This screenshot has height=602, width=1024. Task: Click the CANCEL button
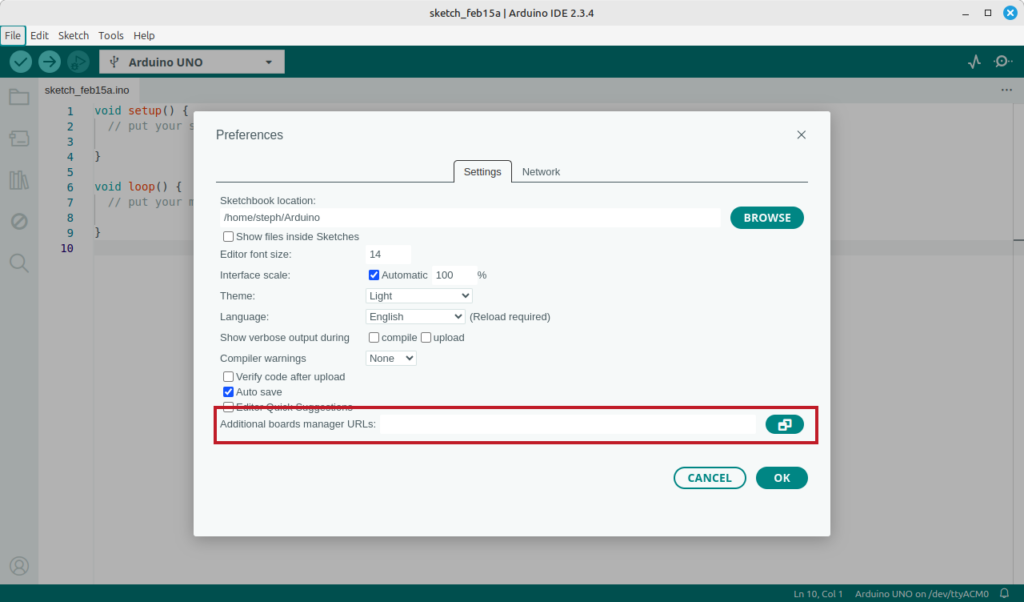pos(709,478)
